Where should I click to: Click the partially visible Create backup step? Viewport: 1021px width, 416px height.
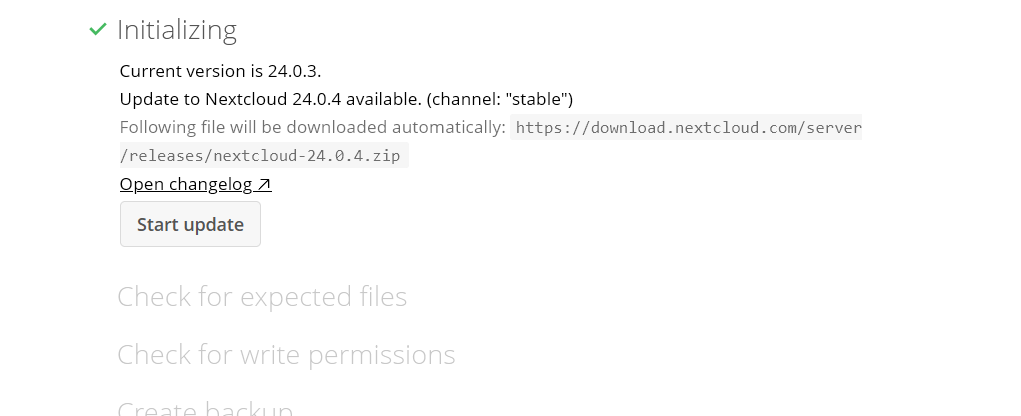click(x=205, y=408)
